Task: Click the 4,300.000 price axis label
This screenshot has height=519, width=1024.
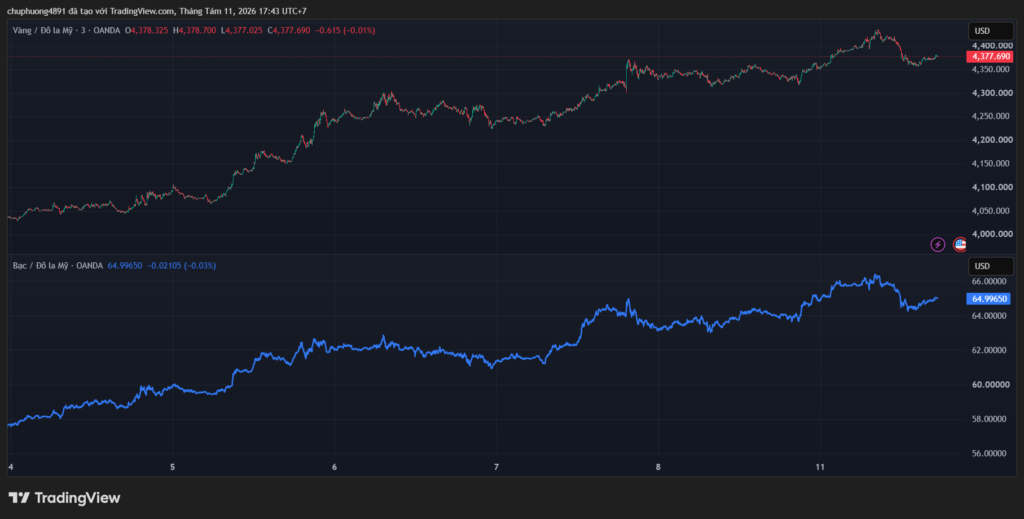Action: point(992,93)
